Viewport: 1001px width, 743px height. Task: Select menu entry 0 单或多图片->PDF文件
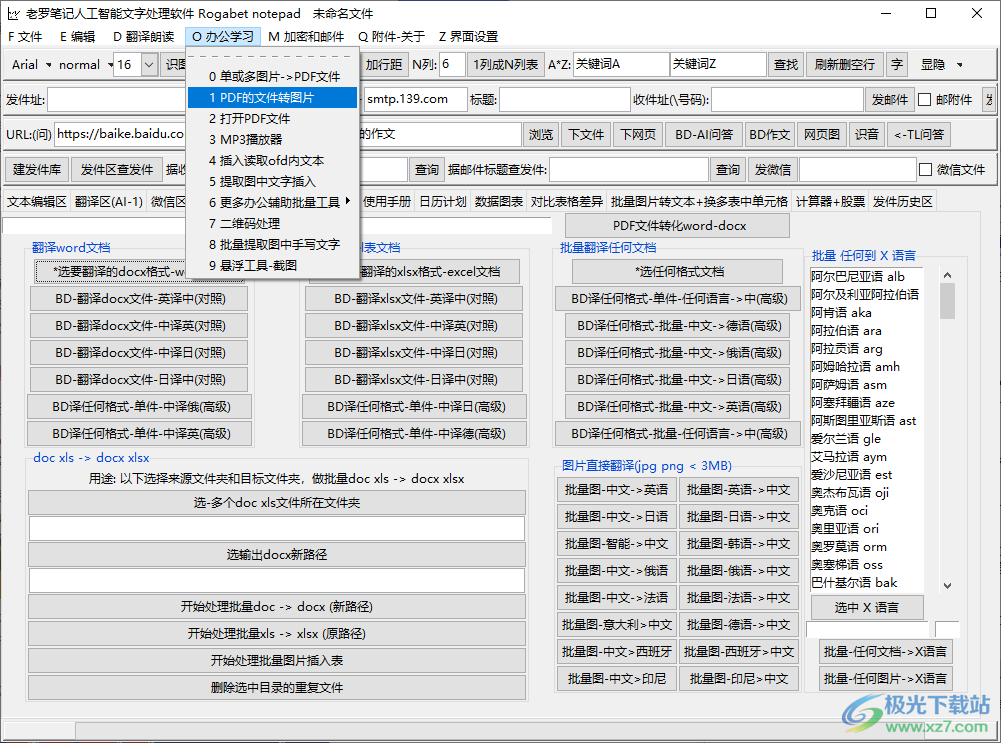[x=273, y=77]
